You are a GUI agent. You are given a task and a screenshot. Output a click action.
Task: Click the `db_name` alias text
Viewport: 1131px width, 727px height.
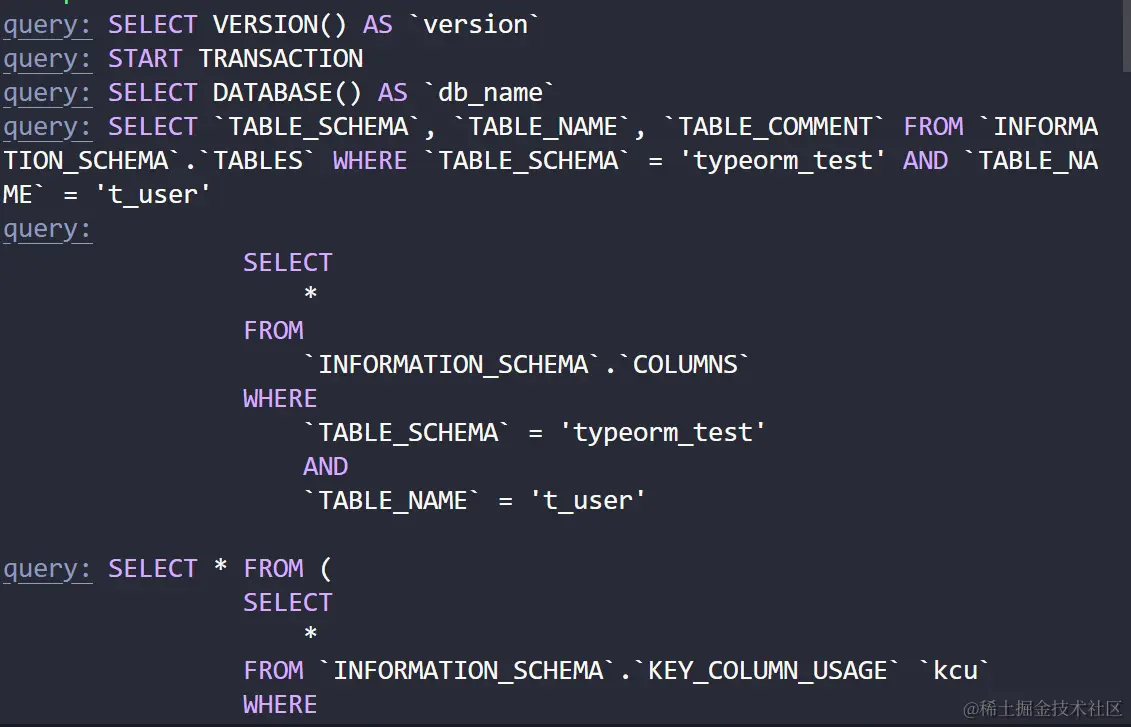click(x=490, y=92)
